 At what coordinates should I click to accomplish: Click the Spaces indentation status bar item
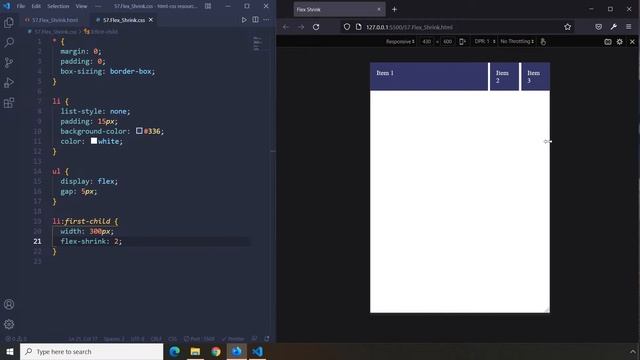coord(114,339)
